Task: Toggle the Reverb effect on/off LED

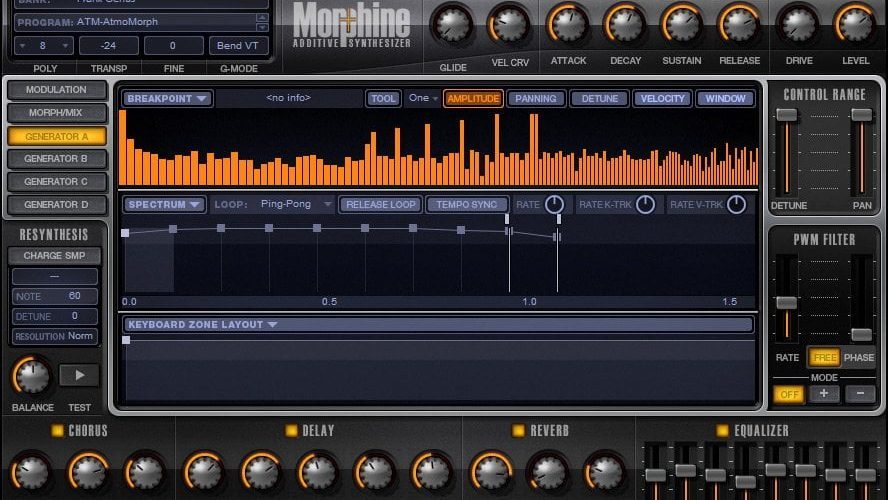Action: (x=518, y=430)
